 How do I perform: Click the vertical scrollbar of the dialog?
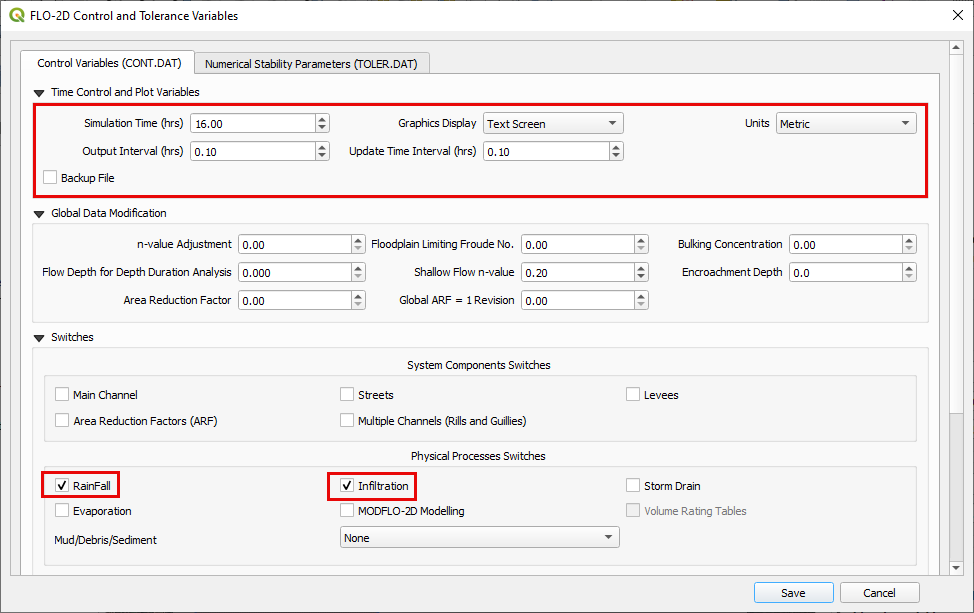[955, 300]
